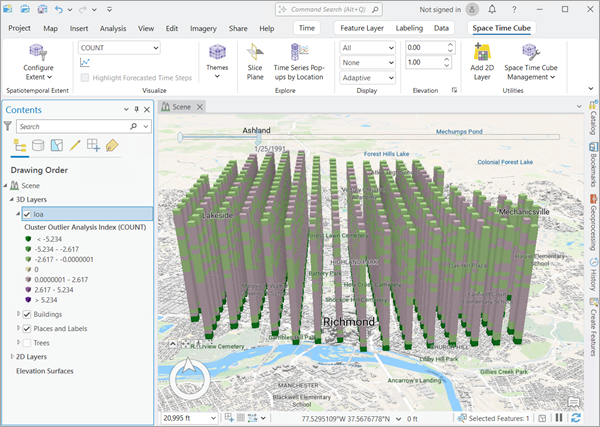Enable the Trees layer checkbox
The width and height of the screenshot is (600, 427).
click(x=27, y=342)
